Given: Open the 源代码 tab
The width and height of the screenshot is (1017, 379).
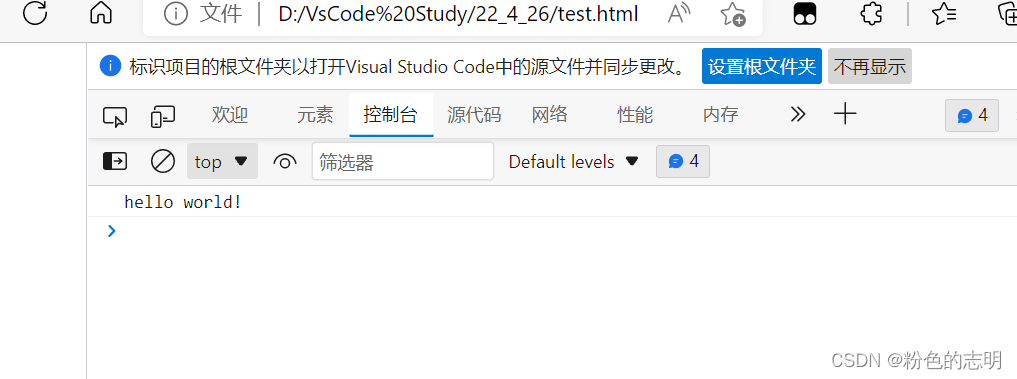Looking at the screenshot, I should click(x=474, y=115).
